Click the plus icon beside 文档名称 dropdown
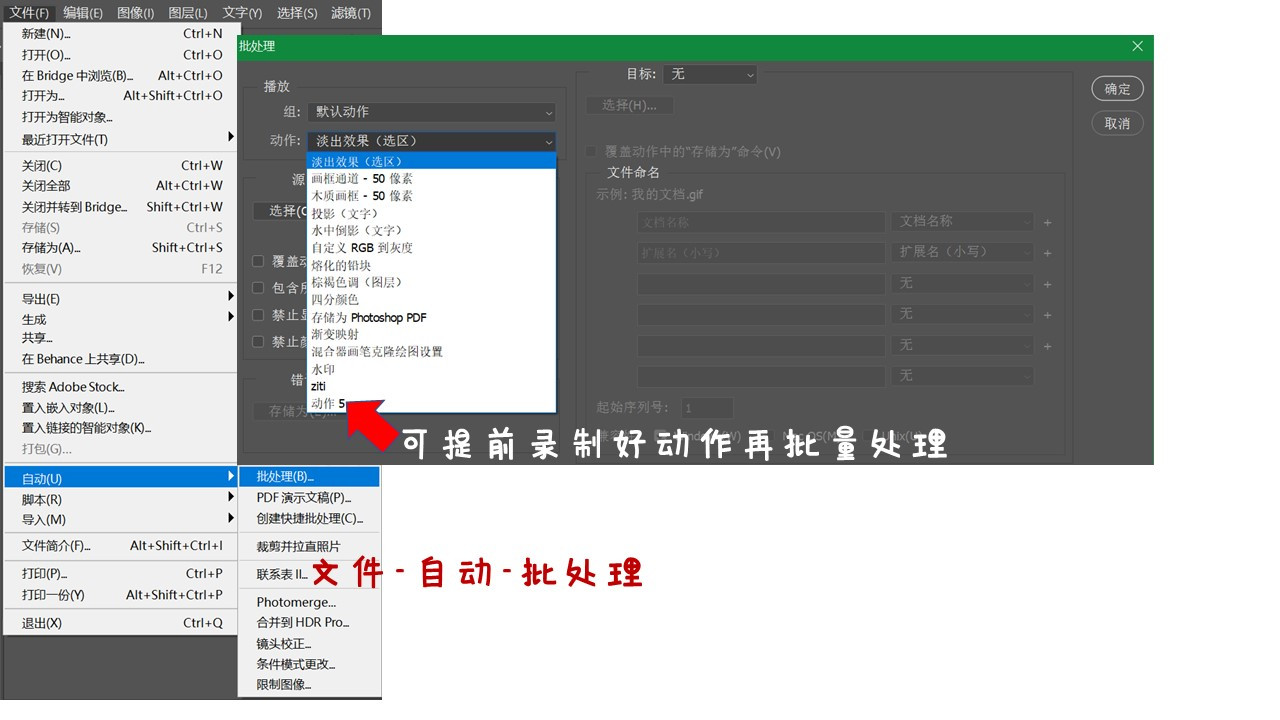1280x720 pixels. [1048, 223]
